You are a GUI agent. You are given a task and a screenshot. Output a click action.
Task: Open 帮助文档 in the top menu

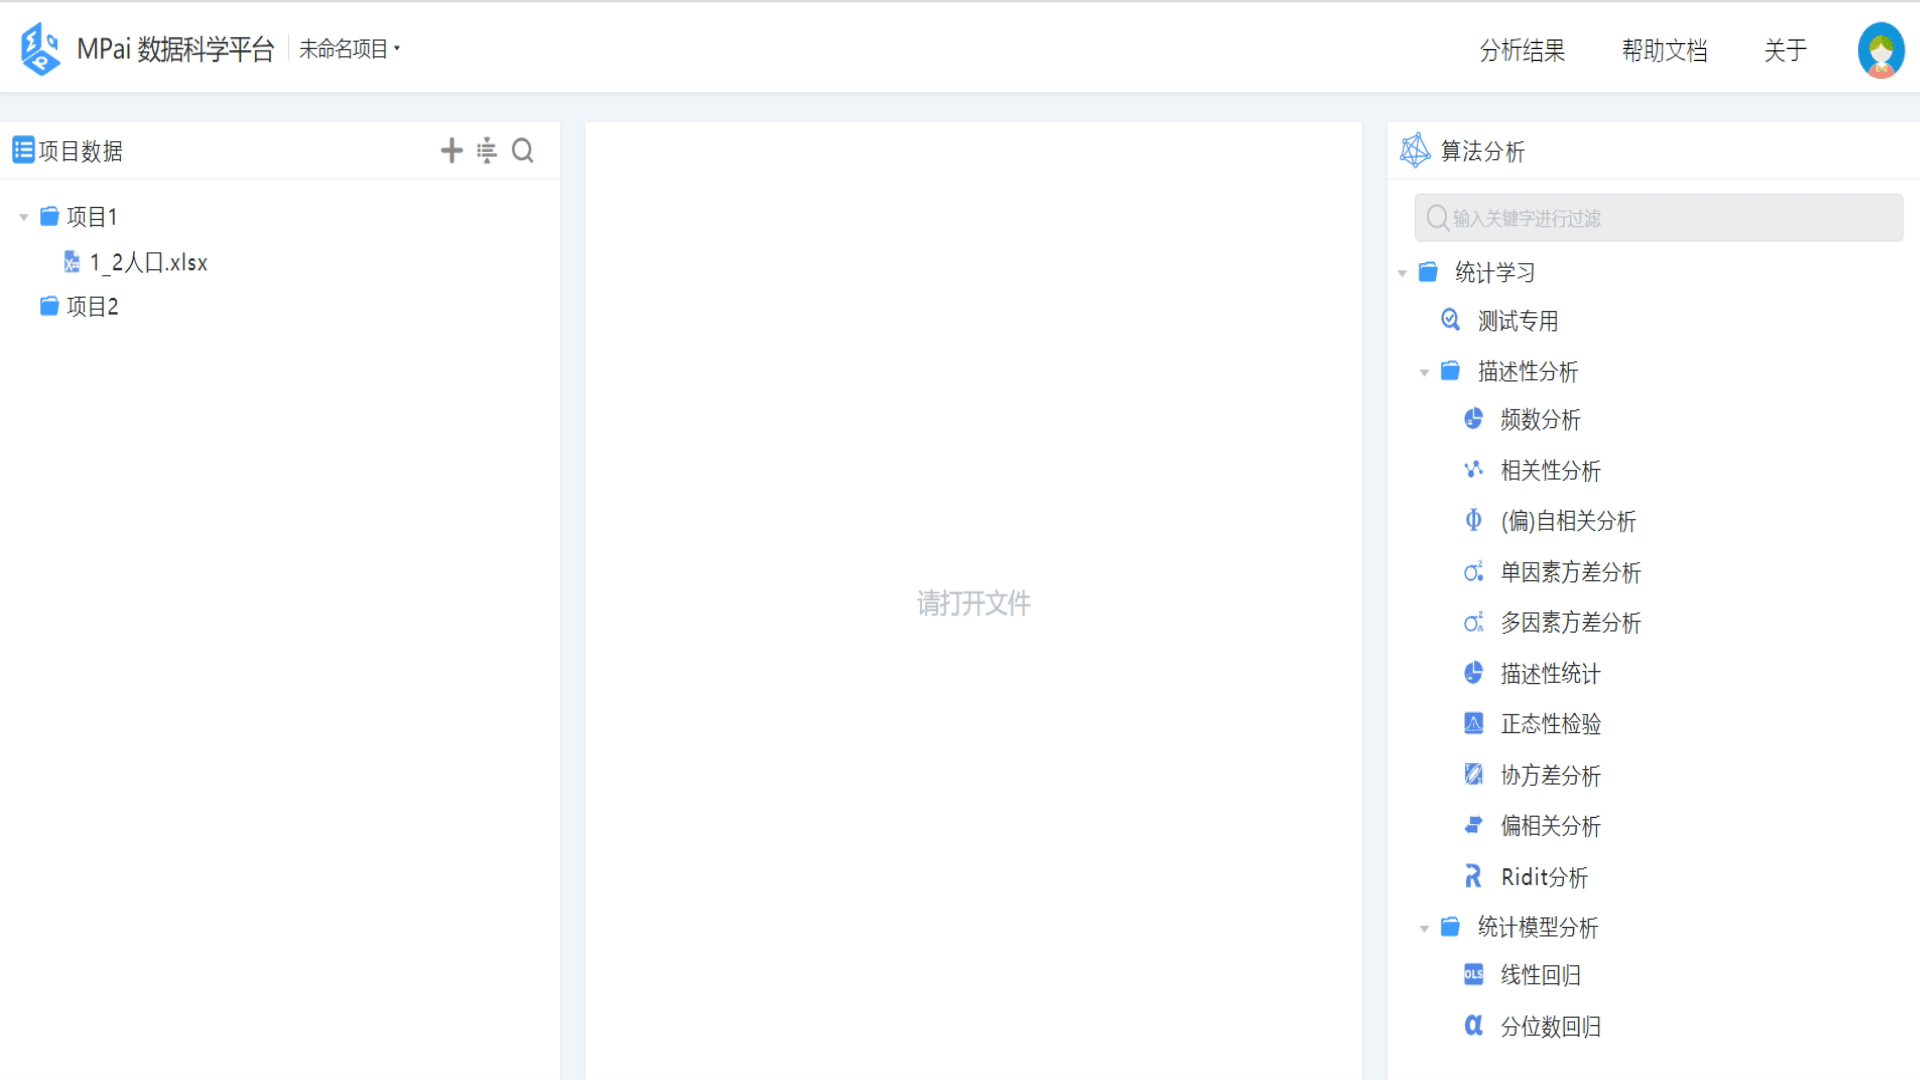click(1664, 50)
